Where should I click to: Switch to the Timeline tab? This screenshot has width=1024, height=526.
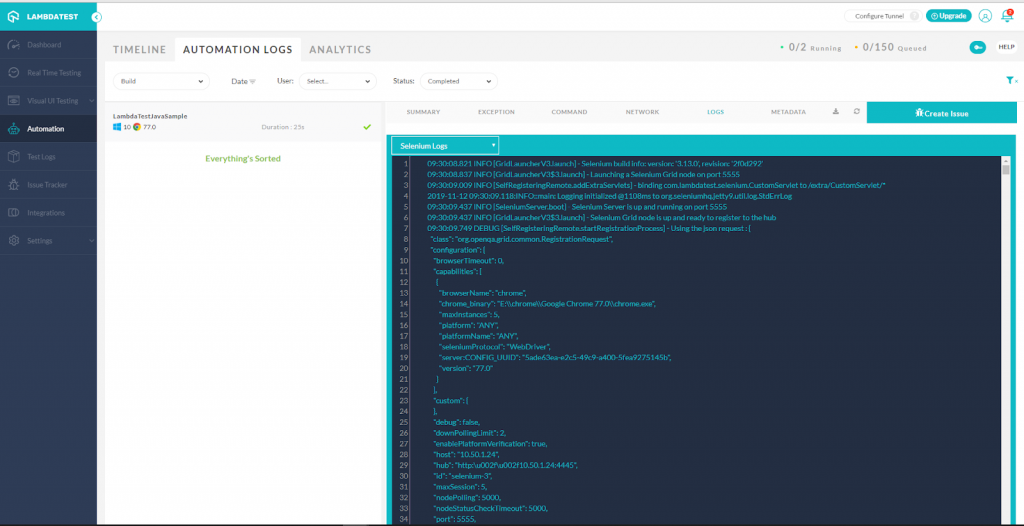point(139,49)
